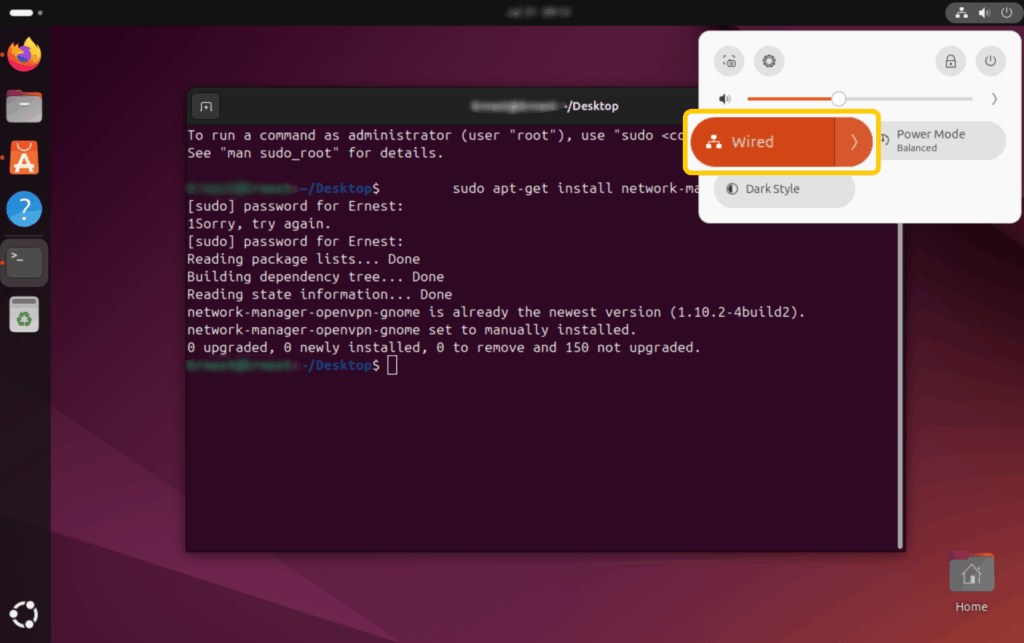Open new terminal tab button
1024x643 pixels.
(x=205, y=106)
